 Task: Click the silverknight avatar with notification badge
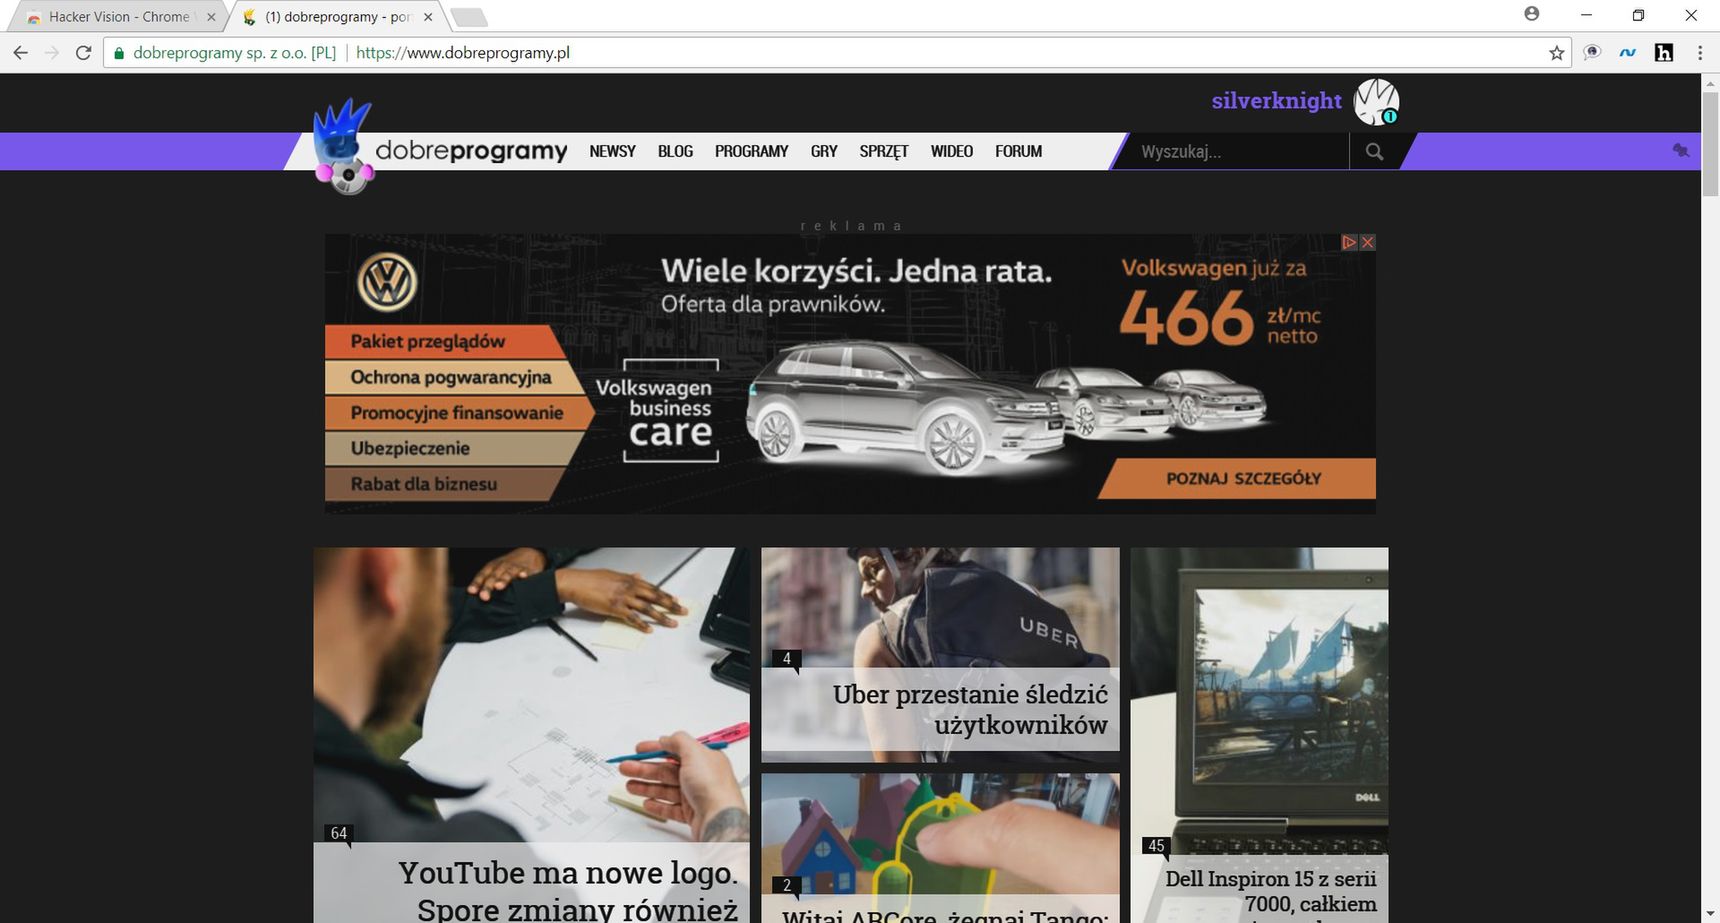tap(1376, 102)
